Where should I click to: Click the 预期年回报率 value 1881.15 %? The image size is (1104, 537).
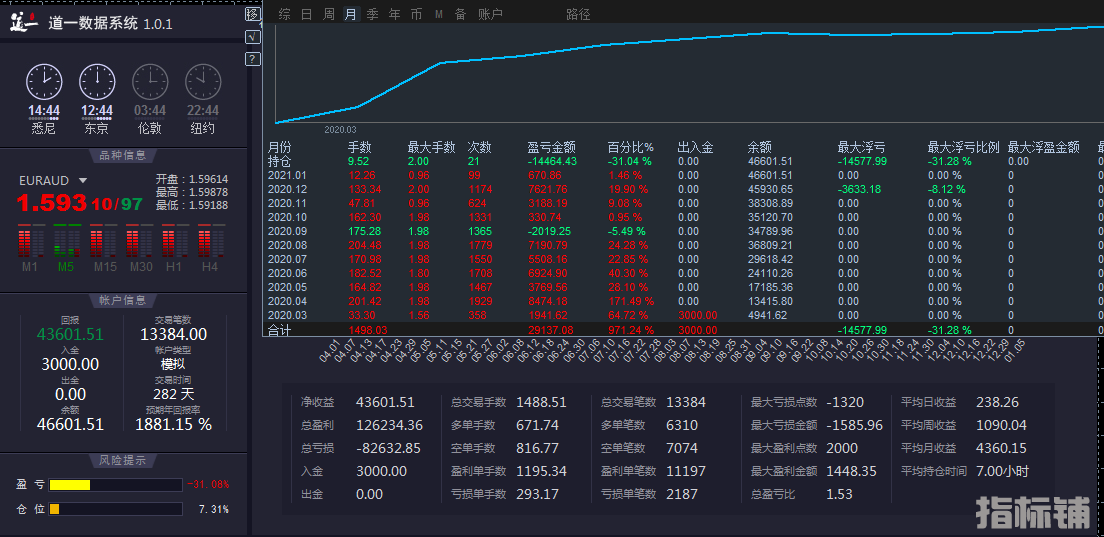click(x=174, y=424)
